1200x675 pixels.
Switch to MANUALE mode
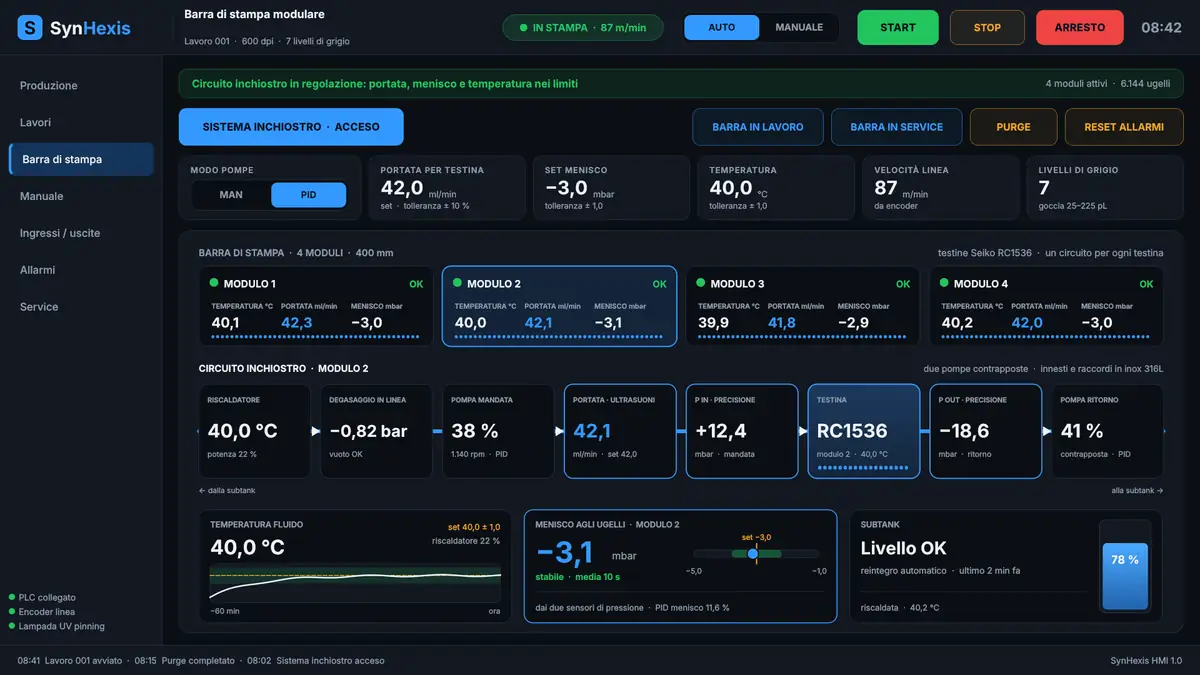[x=799, y=28]
